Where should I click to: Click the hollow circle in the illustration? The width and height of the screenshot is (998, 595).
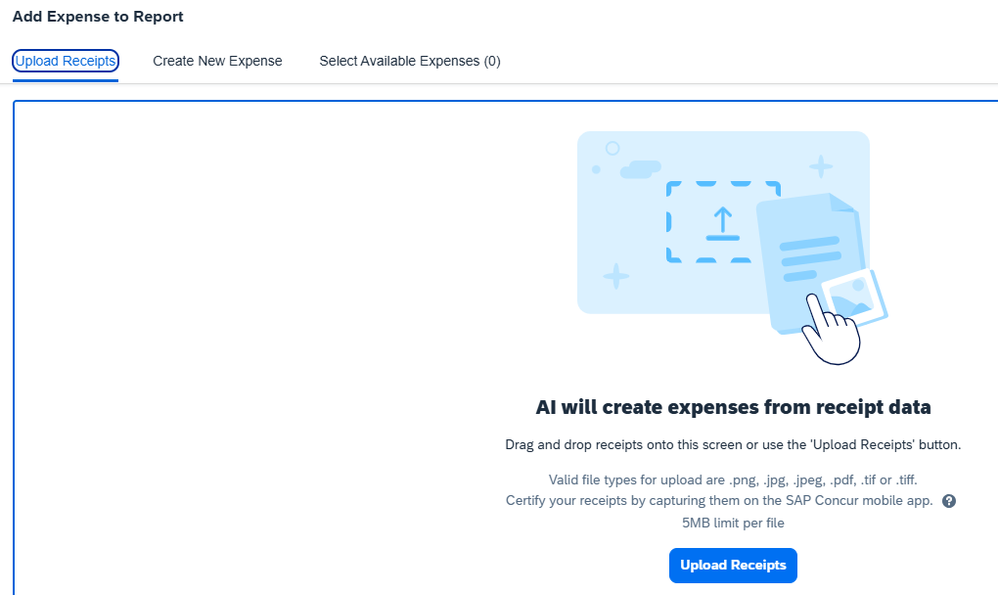coord(612,148)
